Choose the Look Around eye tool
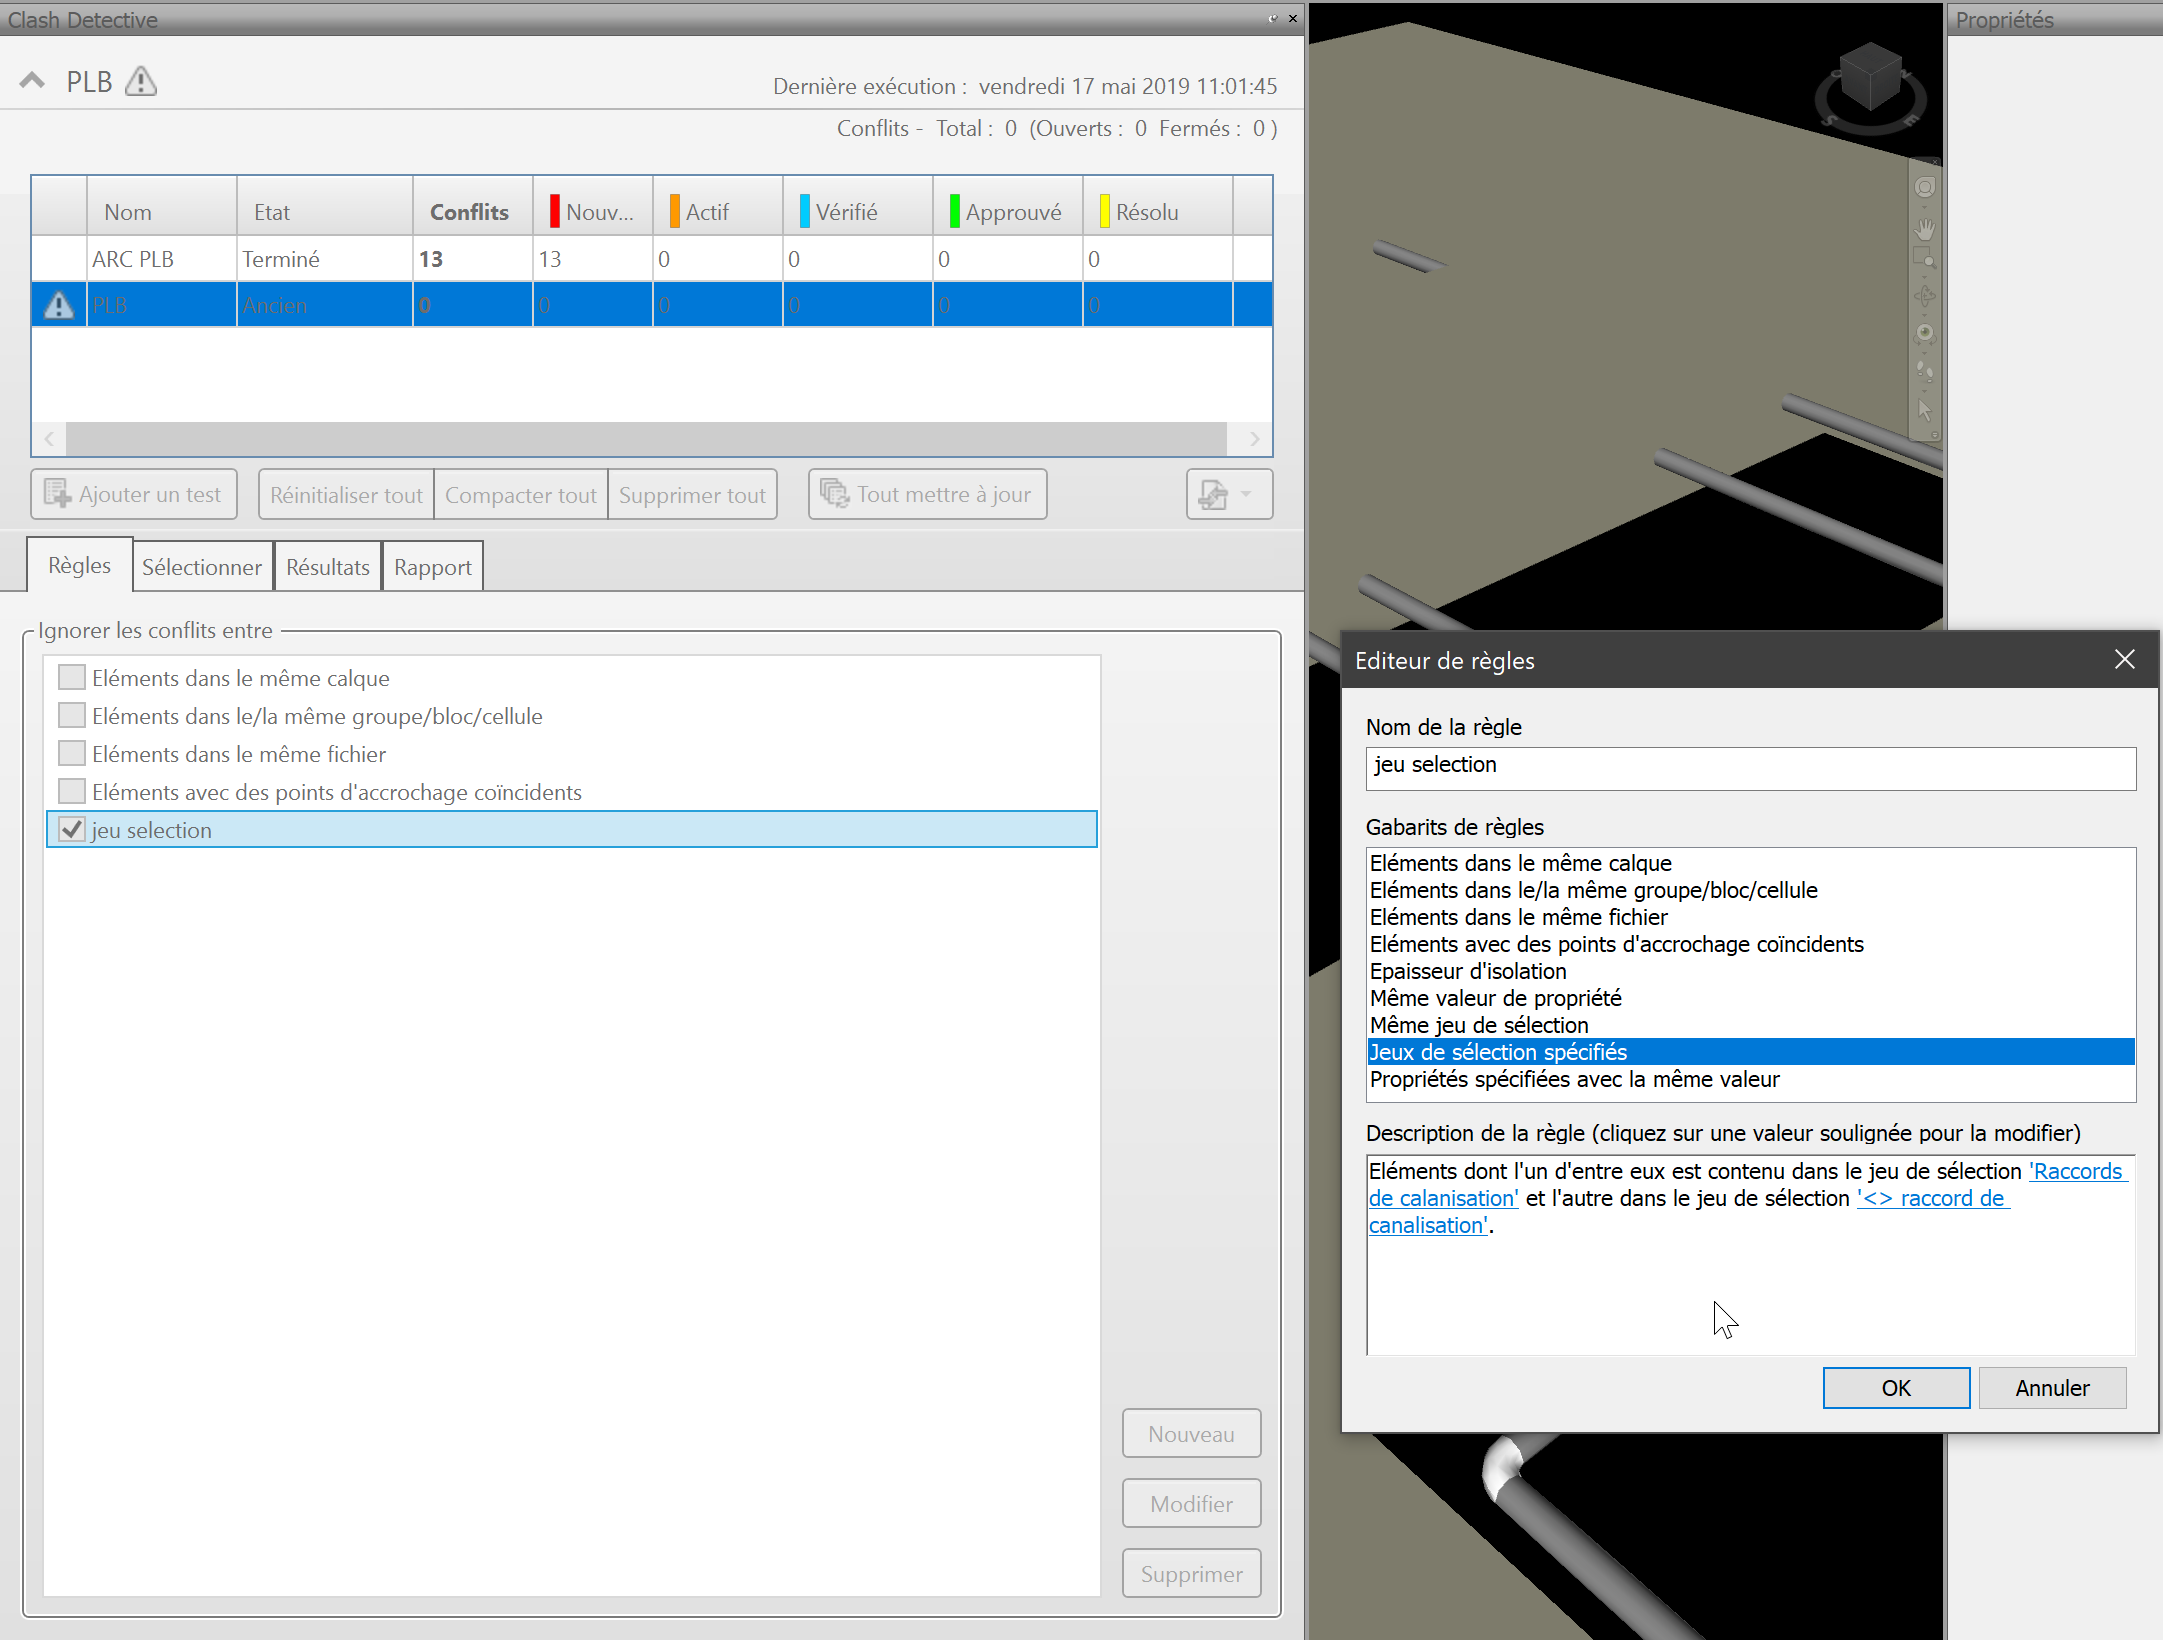The height and width of the screenshot is (1640, 2163). point(1925,333)
